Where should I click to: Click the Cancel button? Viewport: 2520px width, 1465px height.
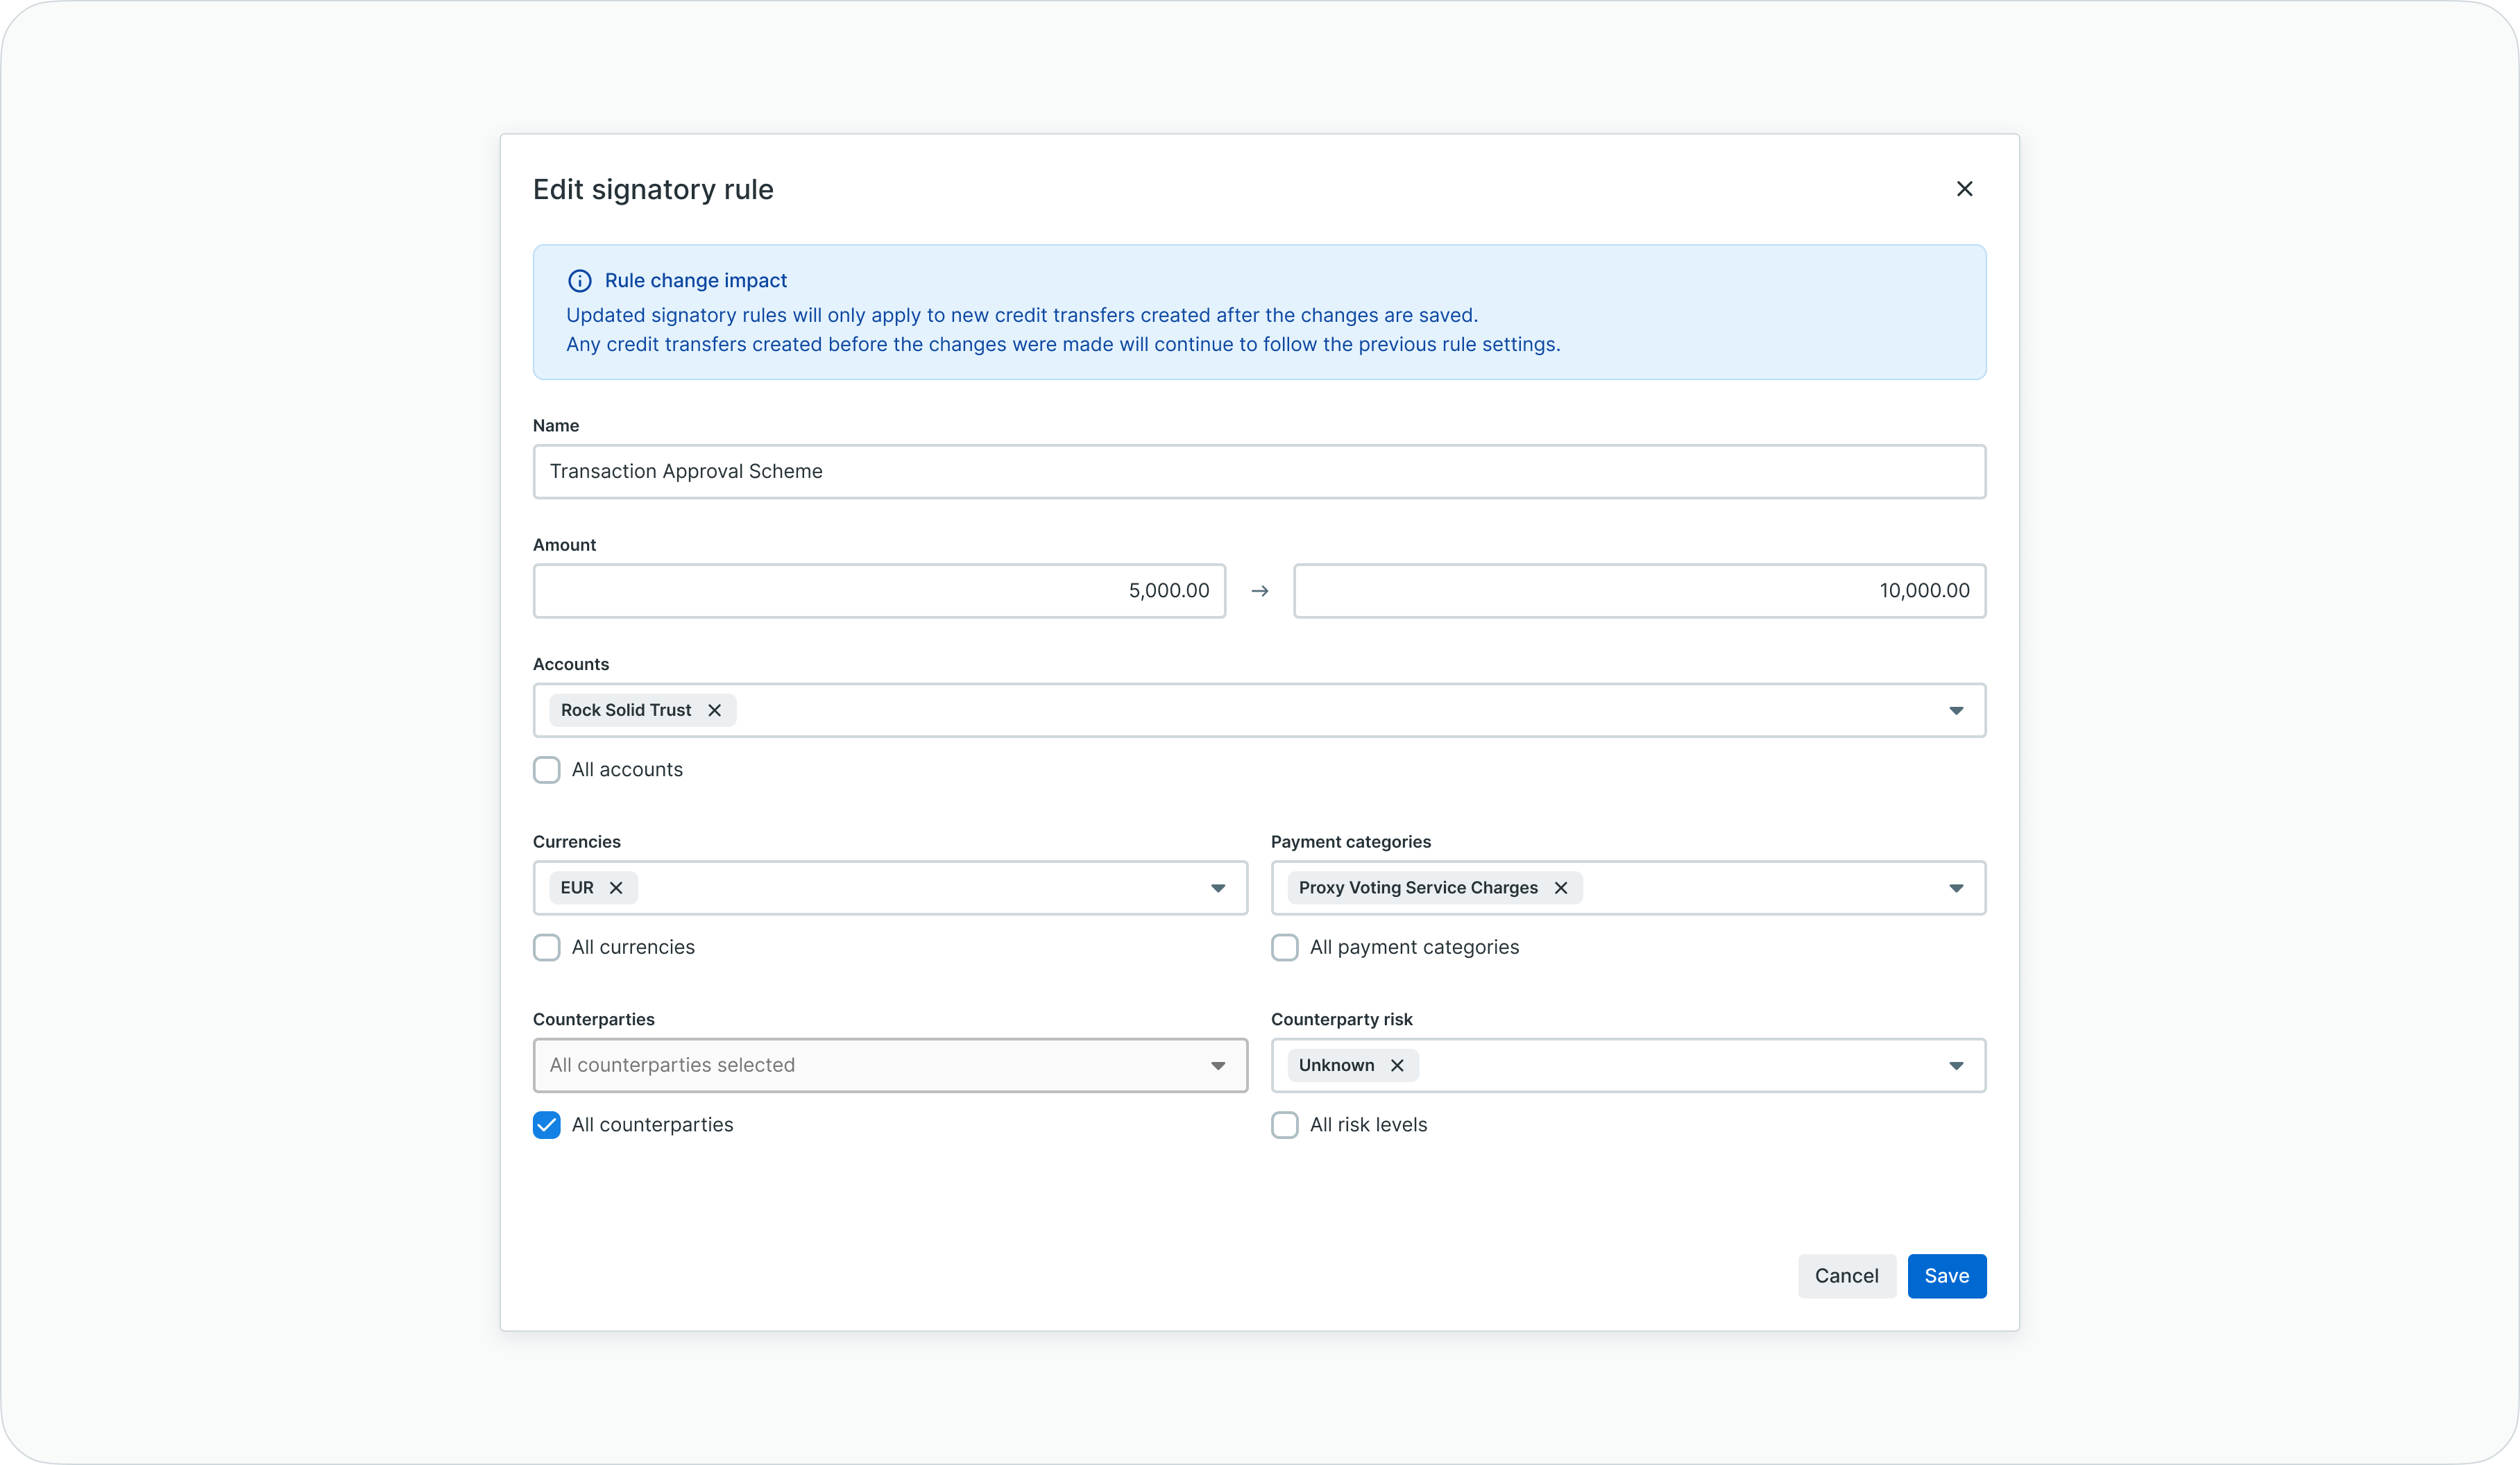pos(1846,1276)
